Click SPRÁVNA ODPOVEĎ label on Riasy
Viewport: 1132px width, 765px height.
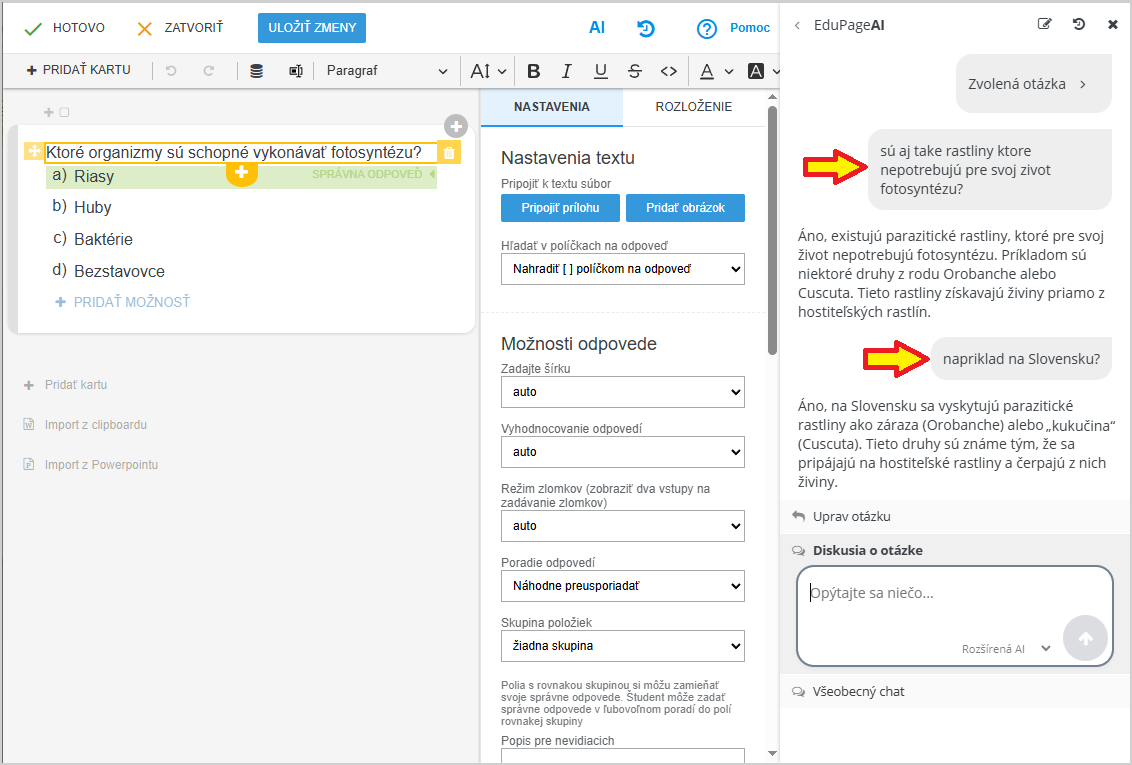point(367,174)
